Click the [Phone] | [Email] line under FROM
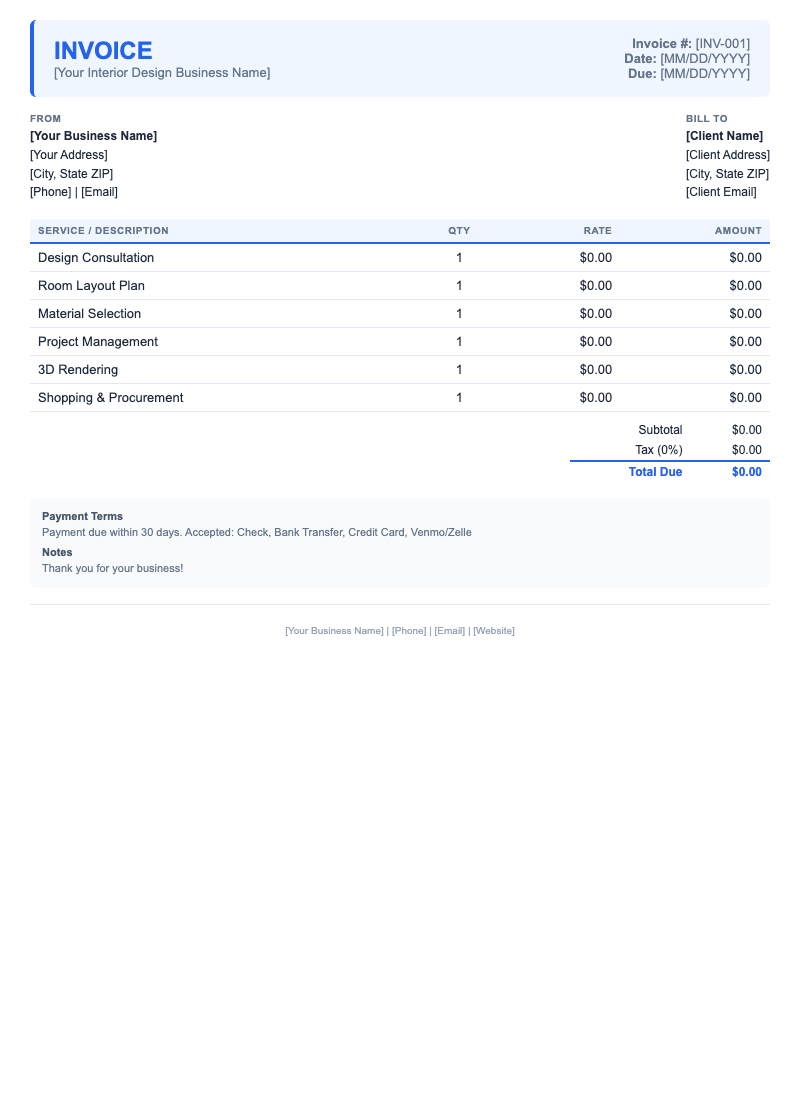 pyautogui.click(x=74, y=192)
